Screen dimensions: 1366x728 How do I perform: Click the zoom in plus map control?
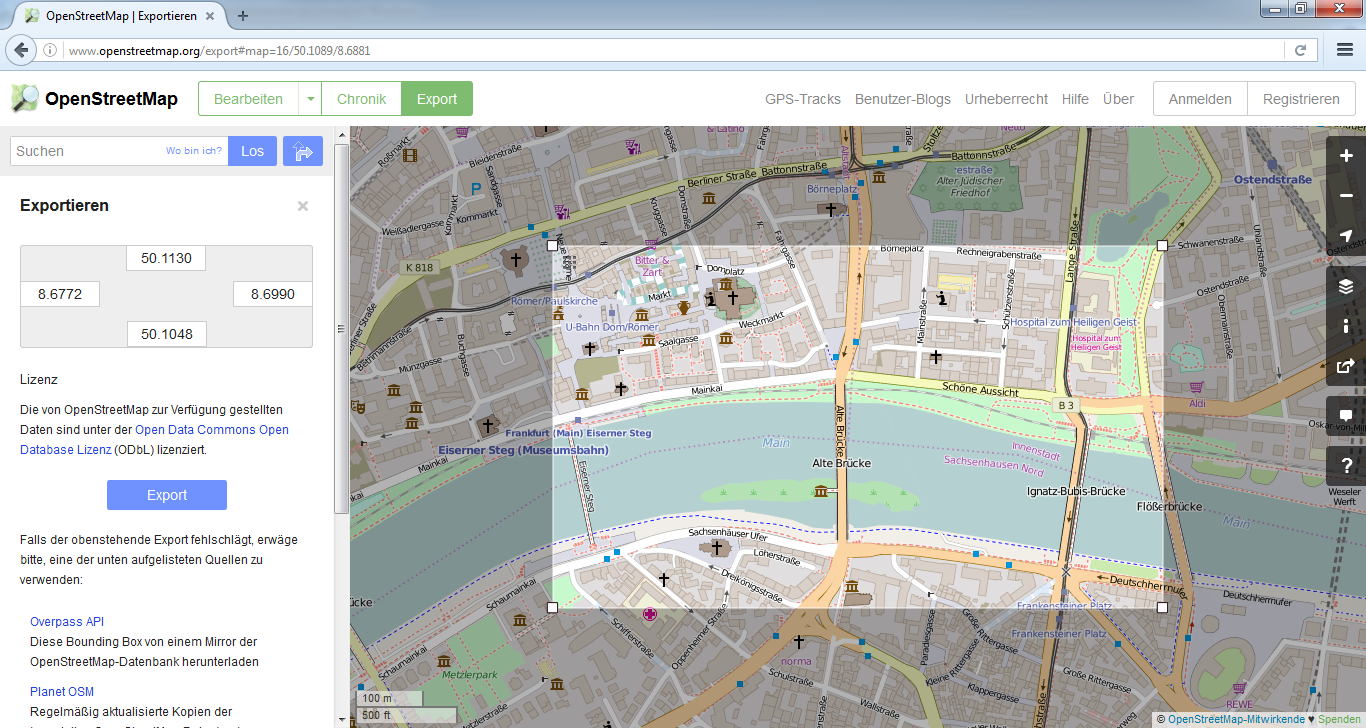[1346, 156]
